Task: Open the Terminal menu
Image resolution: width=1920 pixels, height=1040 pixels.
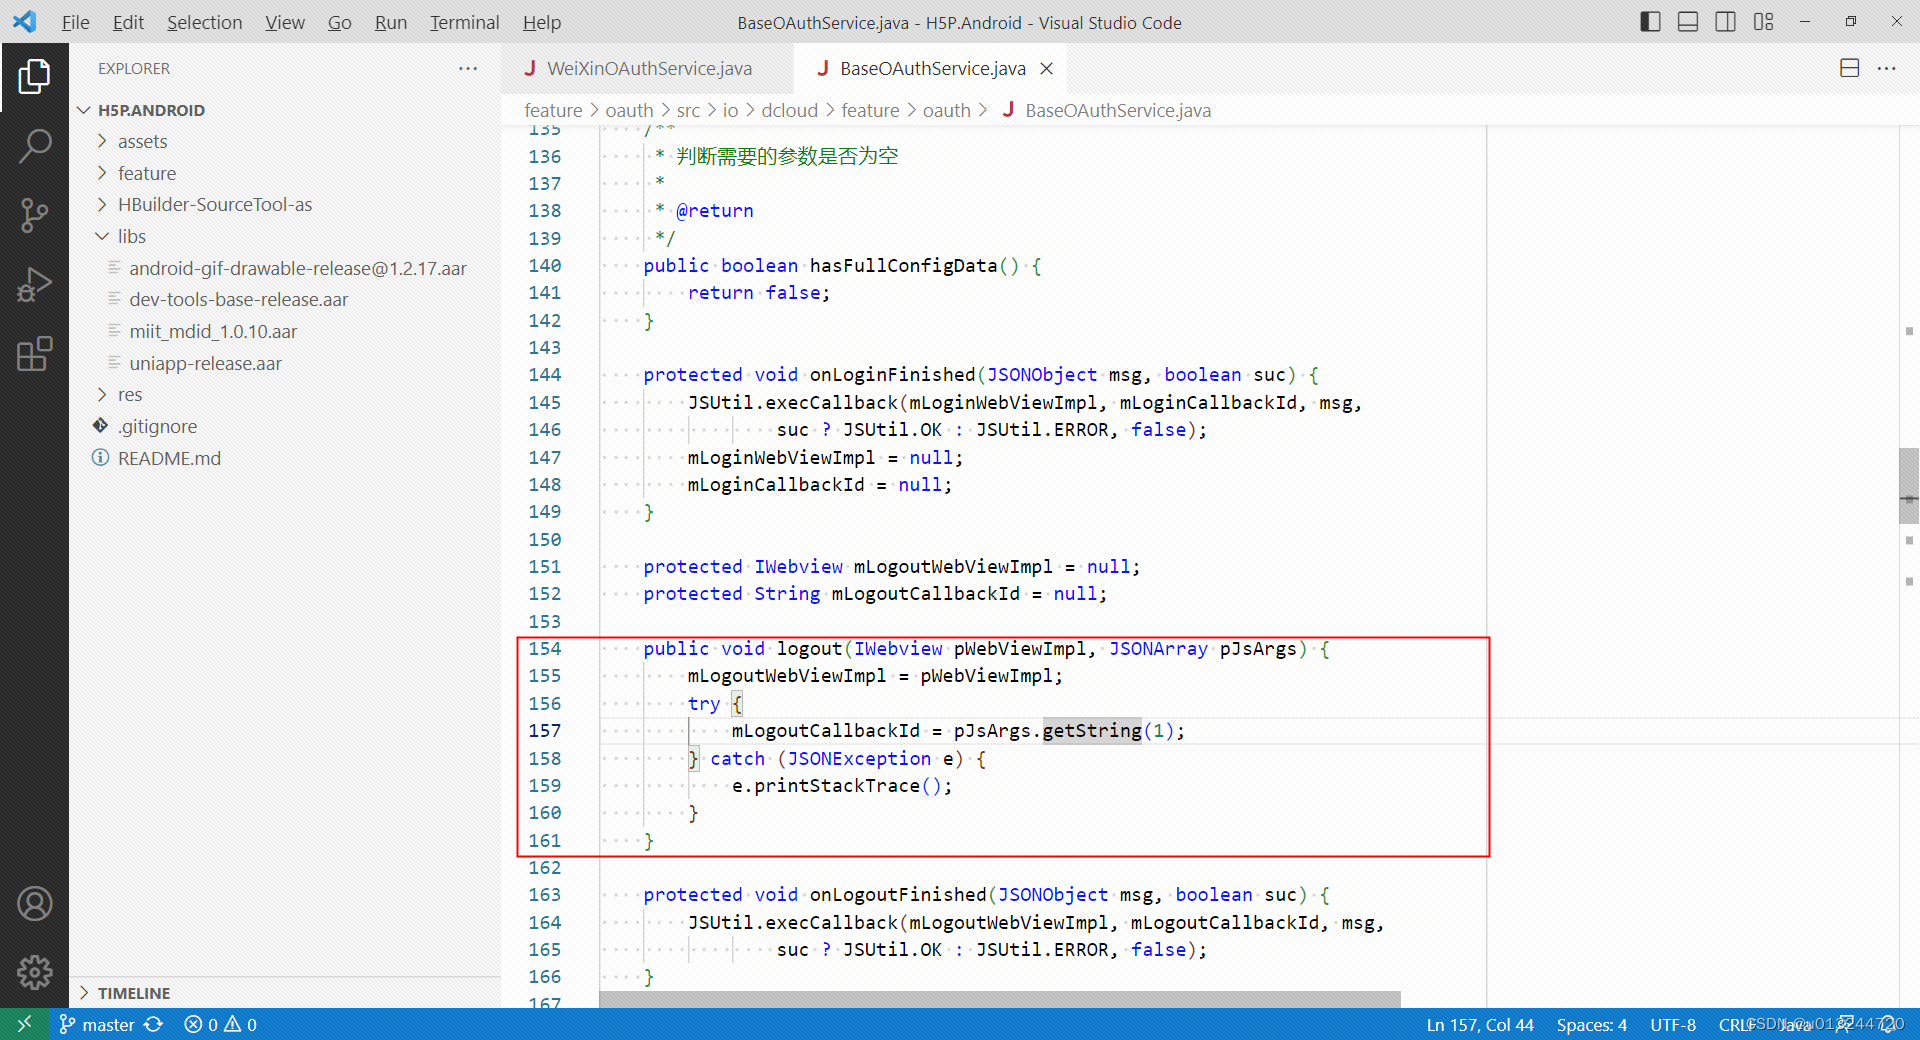Action: (464, 22)
